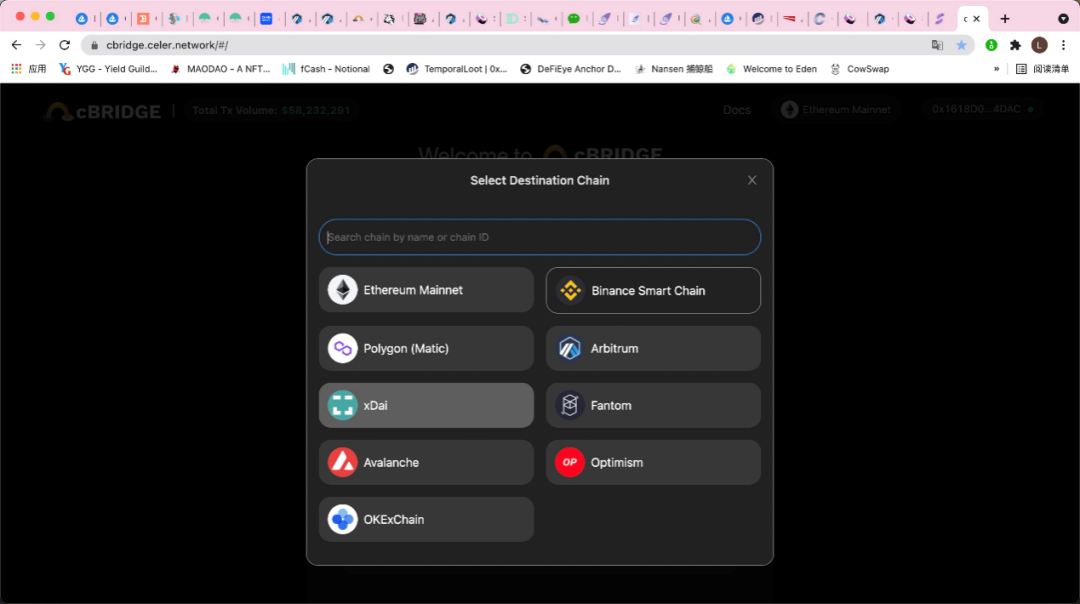Open Chrome's three-dot menu
The width and height of the screenshot is (1080, 604).
1063,45
